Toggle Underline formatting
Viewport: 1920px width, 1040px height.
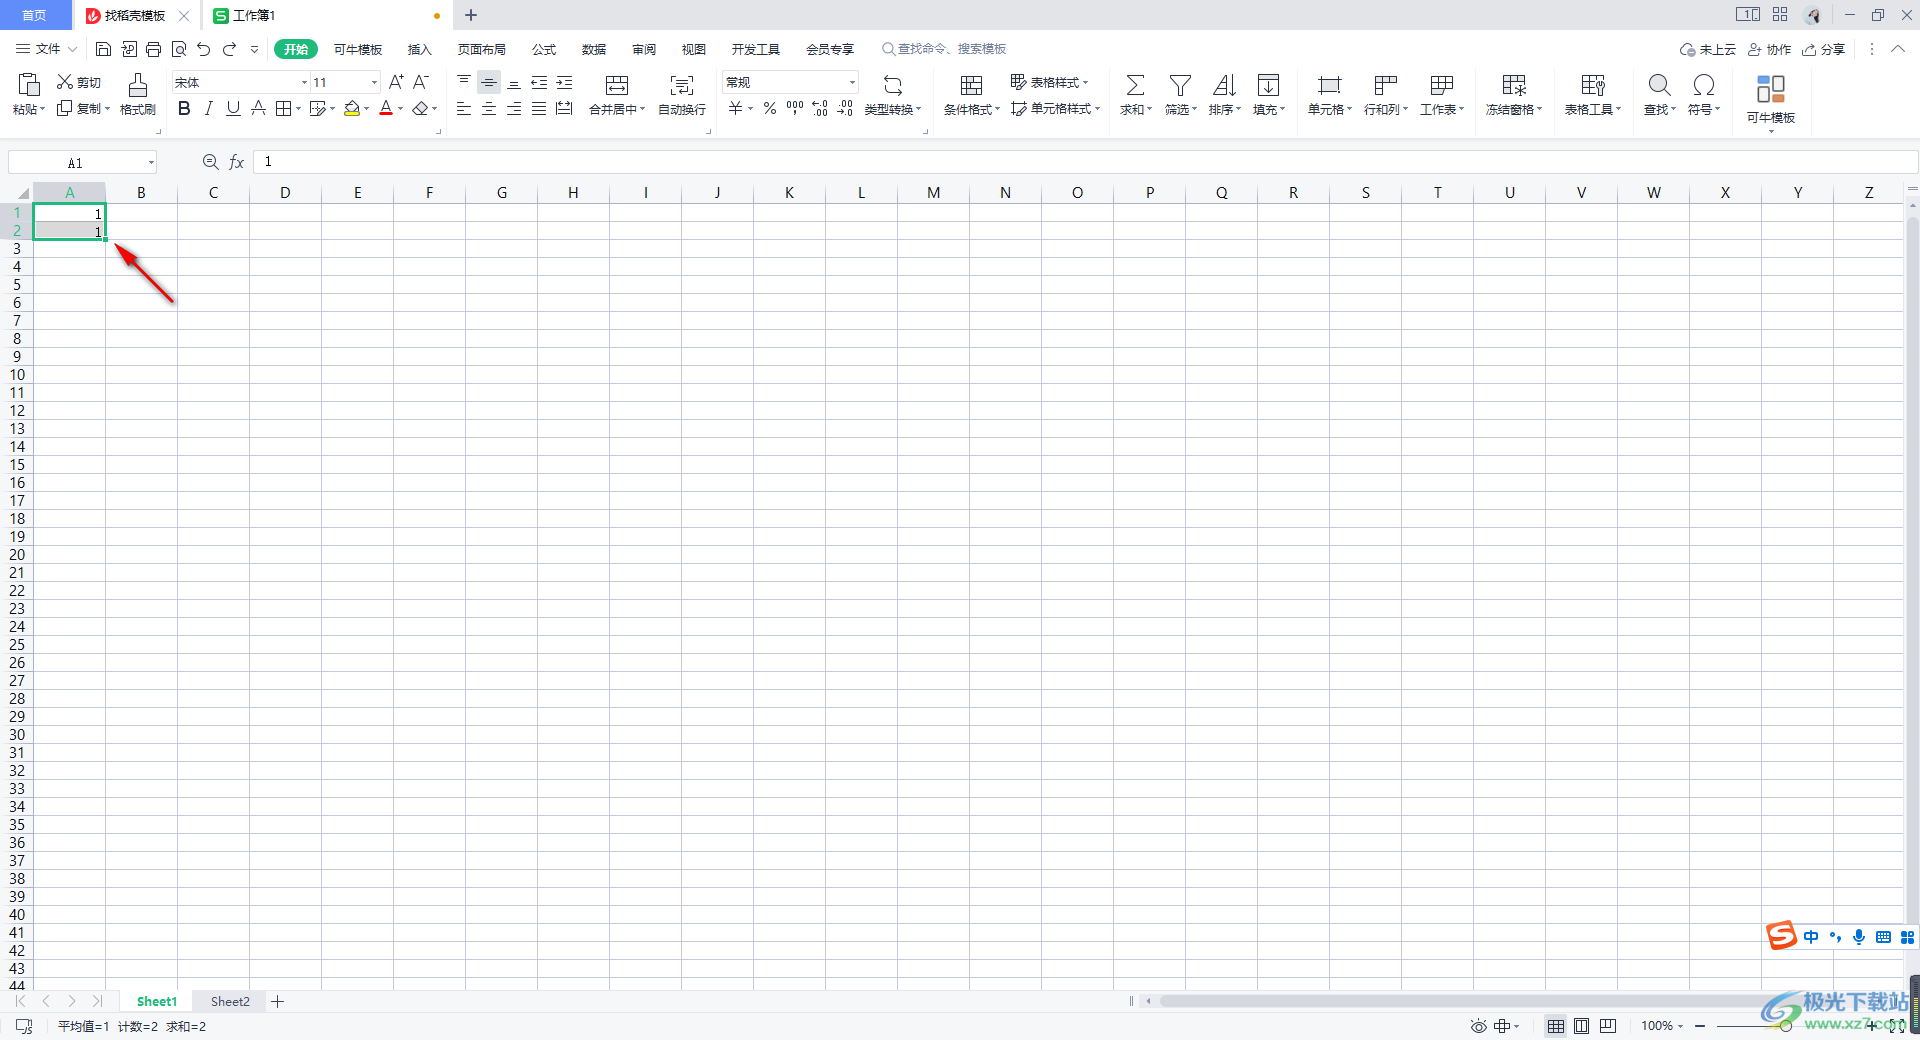(233, 108)
